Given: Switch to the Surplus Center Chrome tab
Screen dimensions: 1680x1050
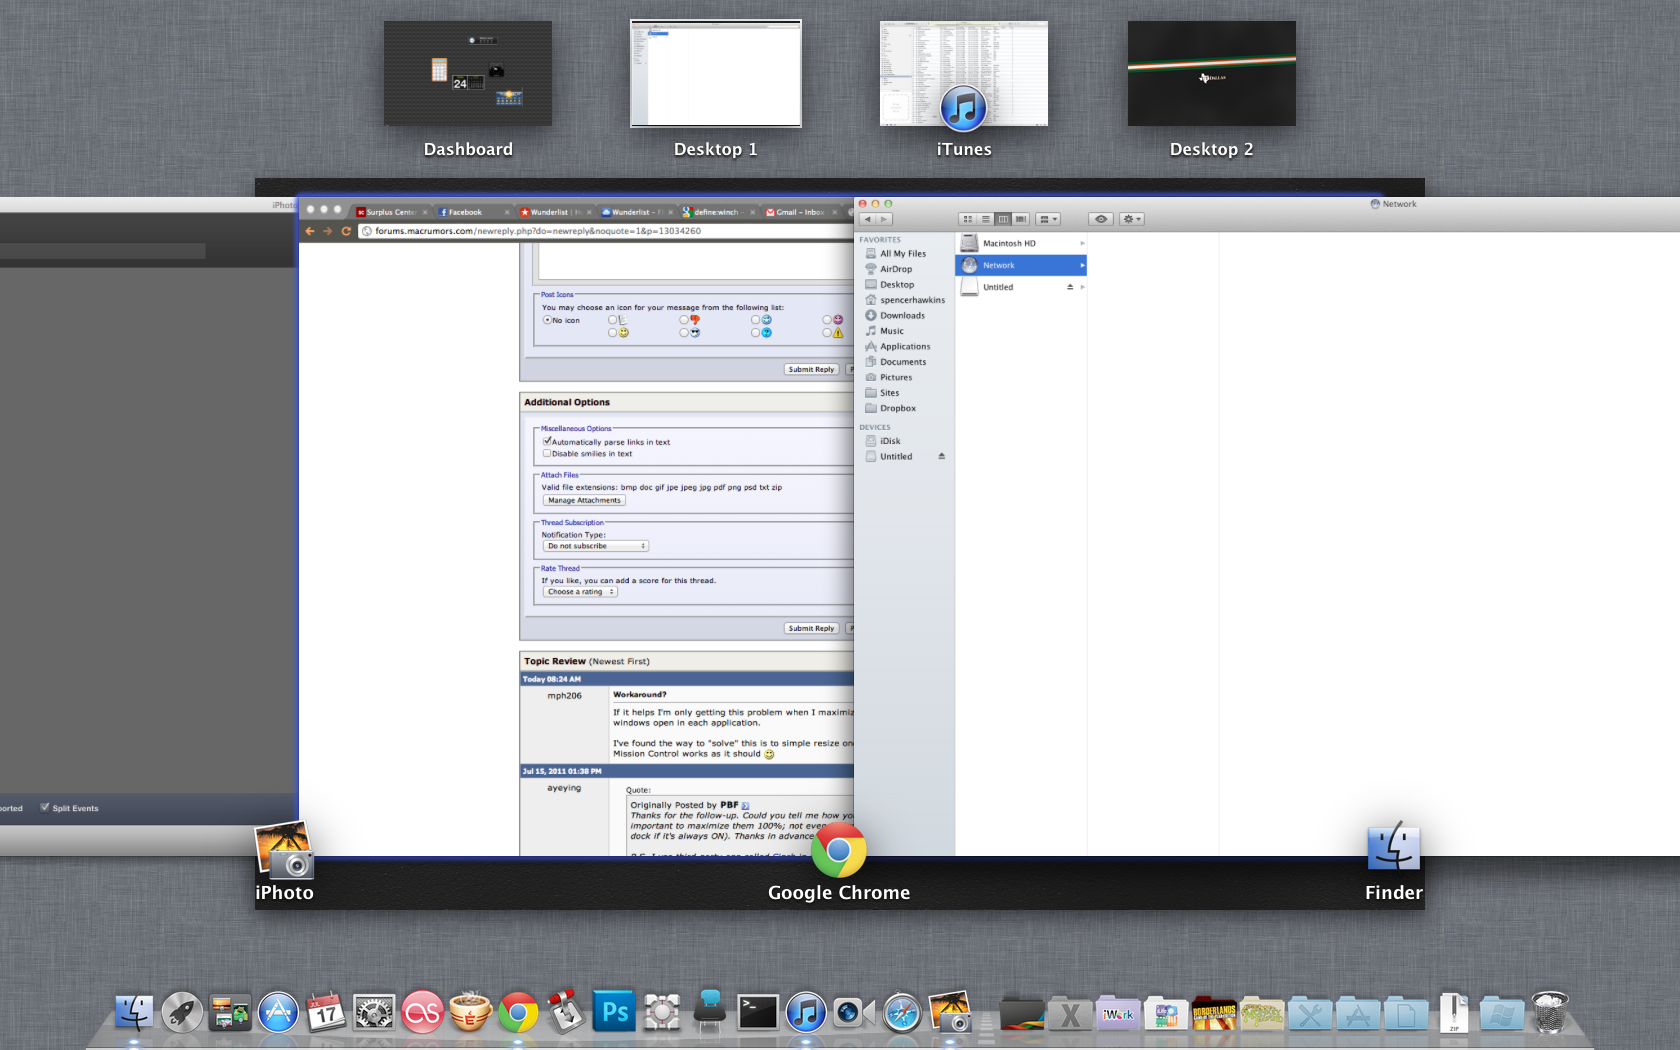Looking at the screenshot, I should (x=391, y=212).
